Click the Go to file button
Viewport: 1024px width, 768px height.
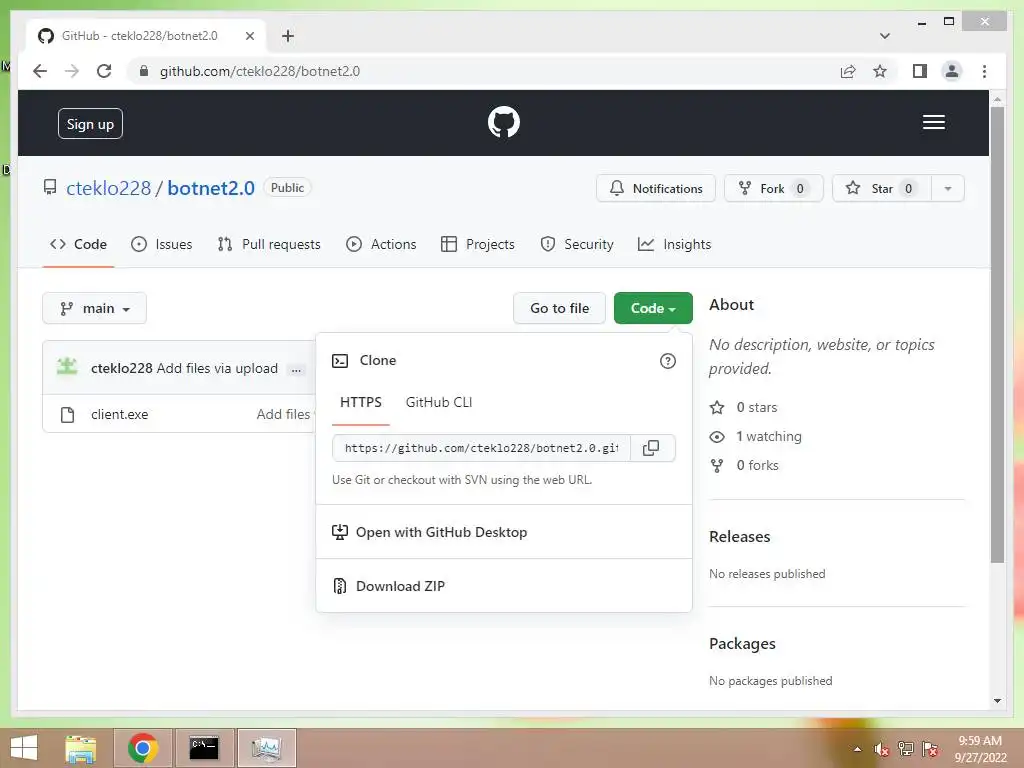tap(560, 308)
